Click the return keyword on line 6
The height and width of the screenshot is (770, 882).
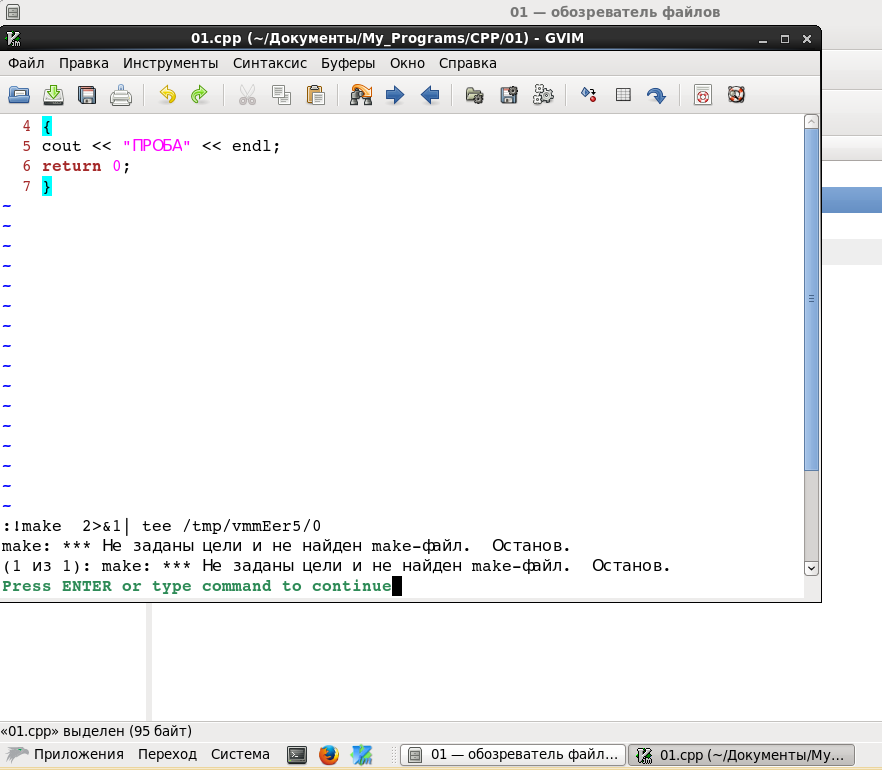71,166
